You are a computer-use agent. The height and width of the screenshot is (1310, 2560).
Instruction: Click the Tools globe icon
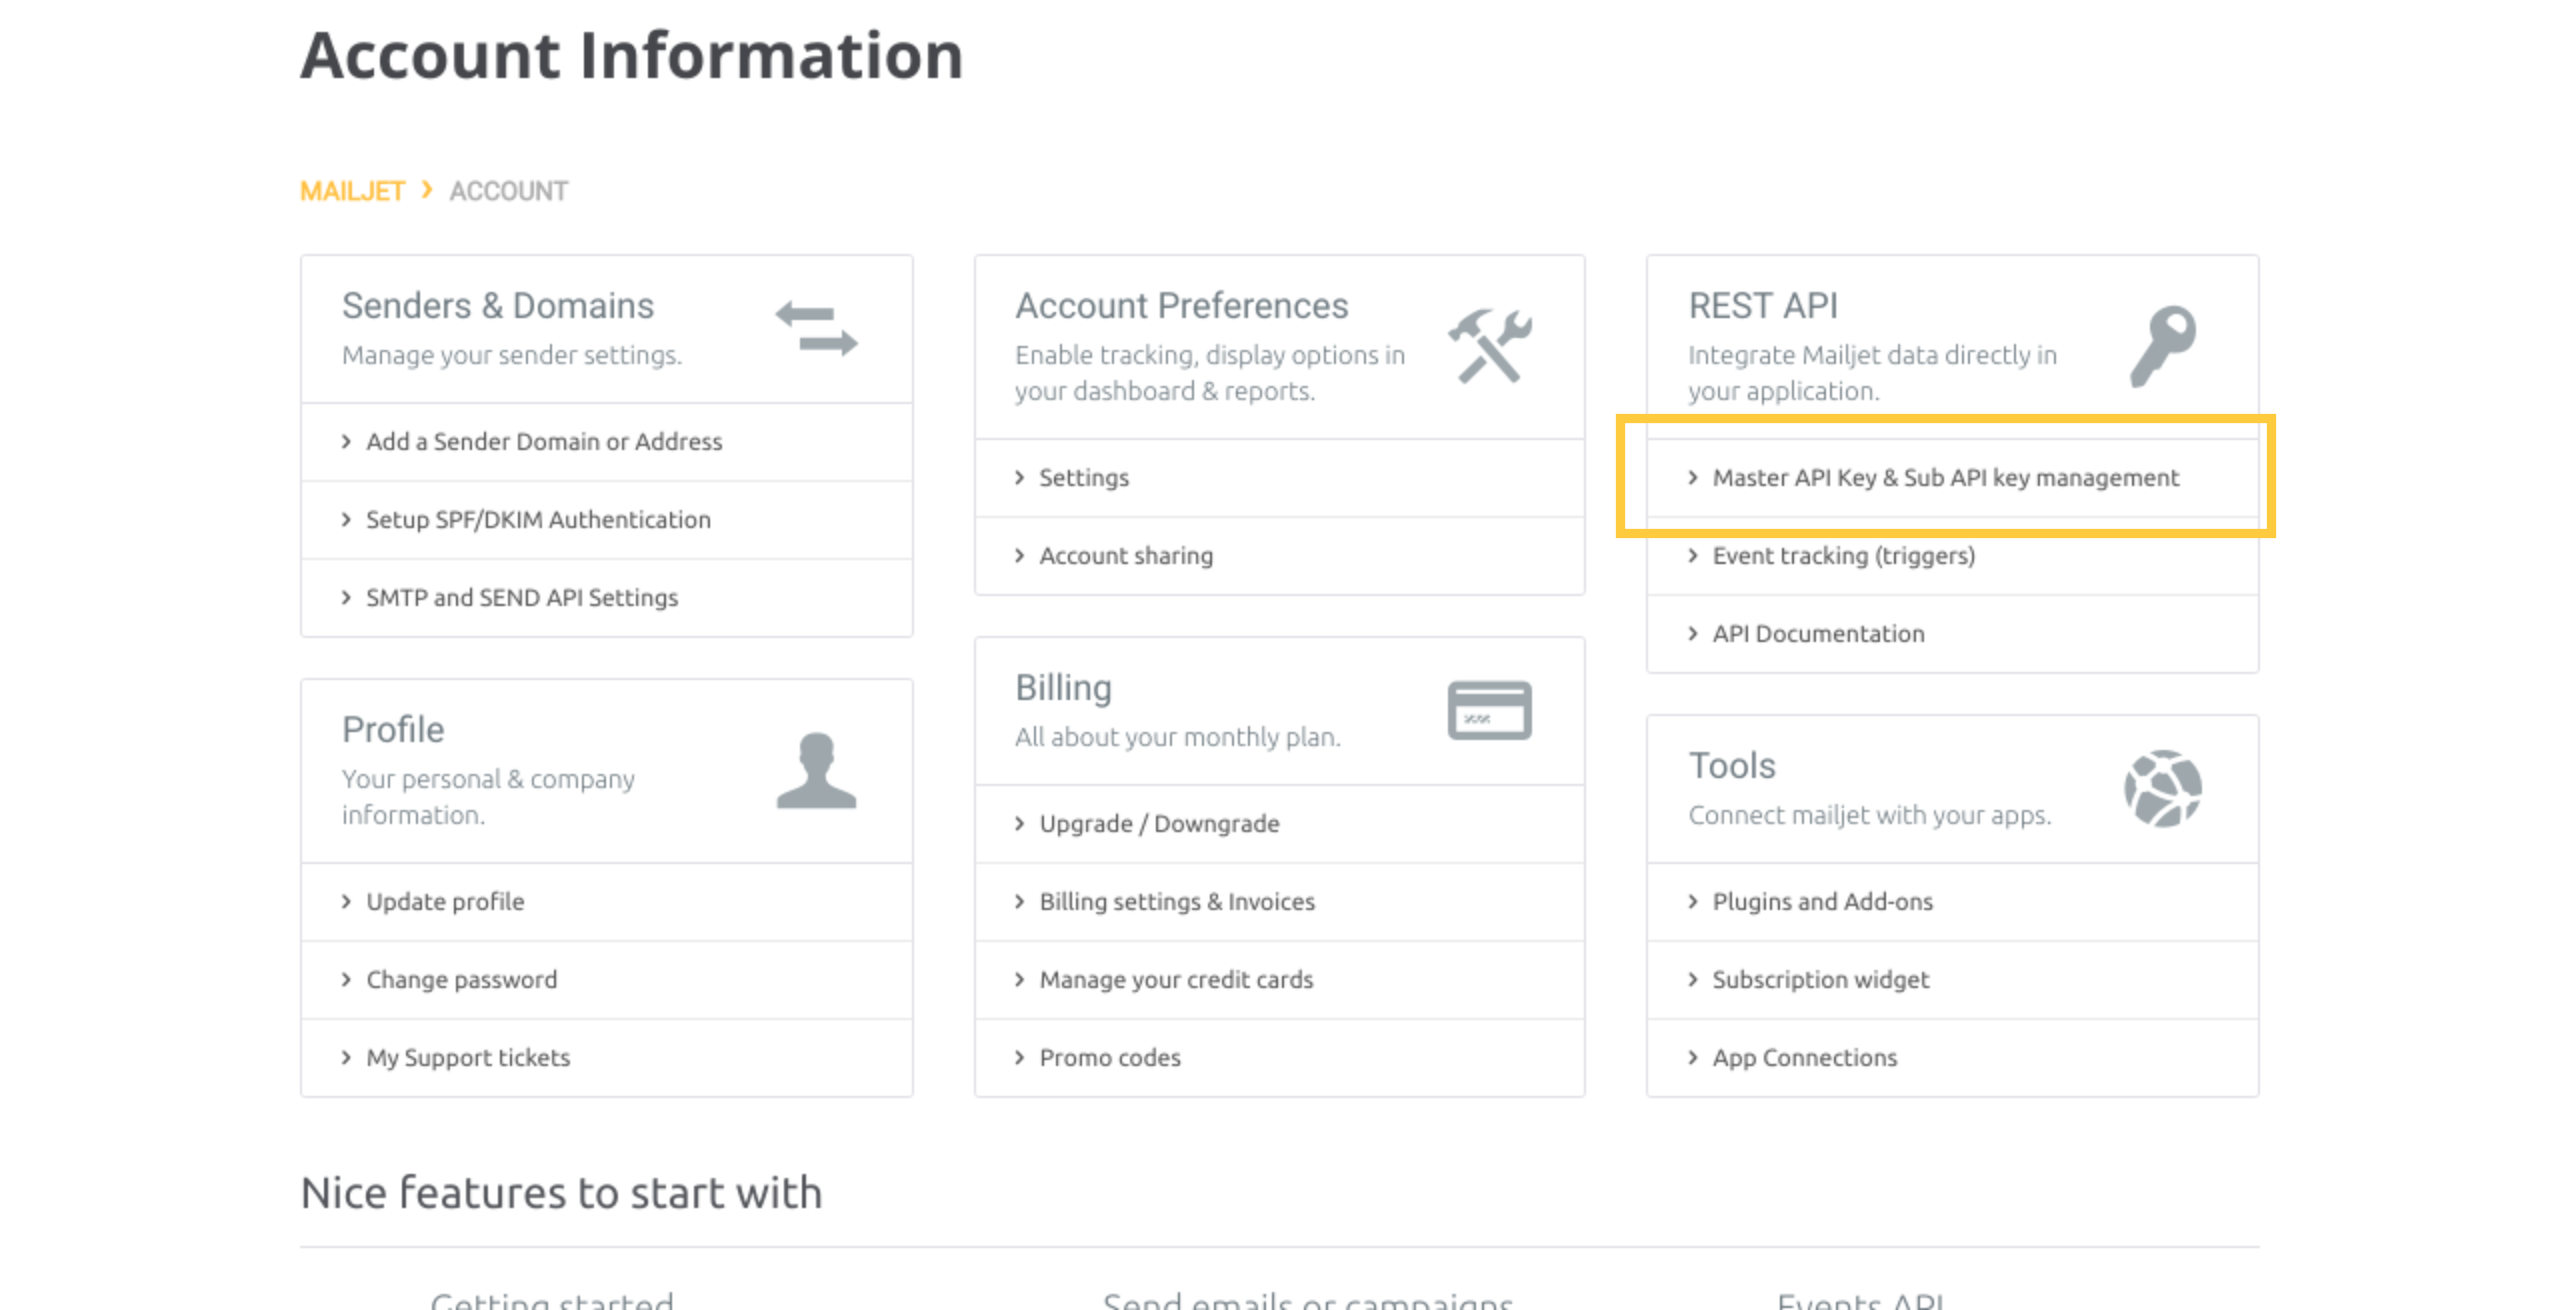2163,789
